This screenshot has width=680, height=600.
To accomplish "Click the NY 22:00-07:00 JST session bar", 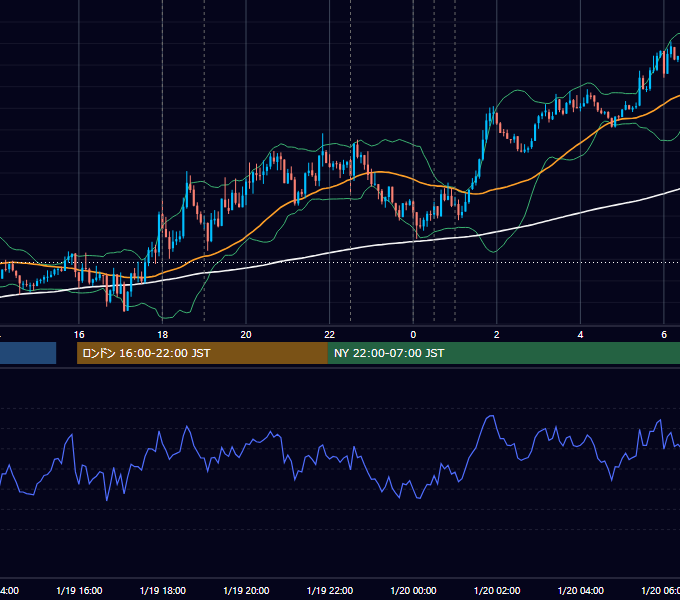I will click(x=503, y=353).
